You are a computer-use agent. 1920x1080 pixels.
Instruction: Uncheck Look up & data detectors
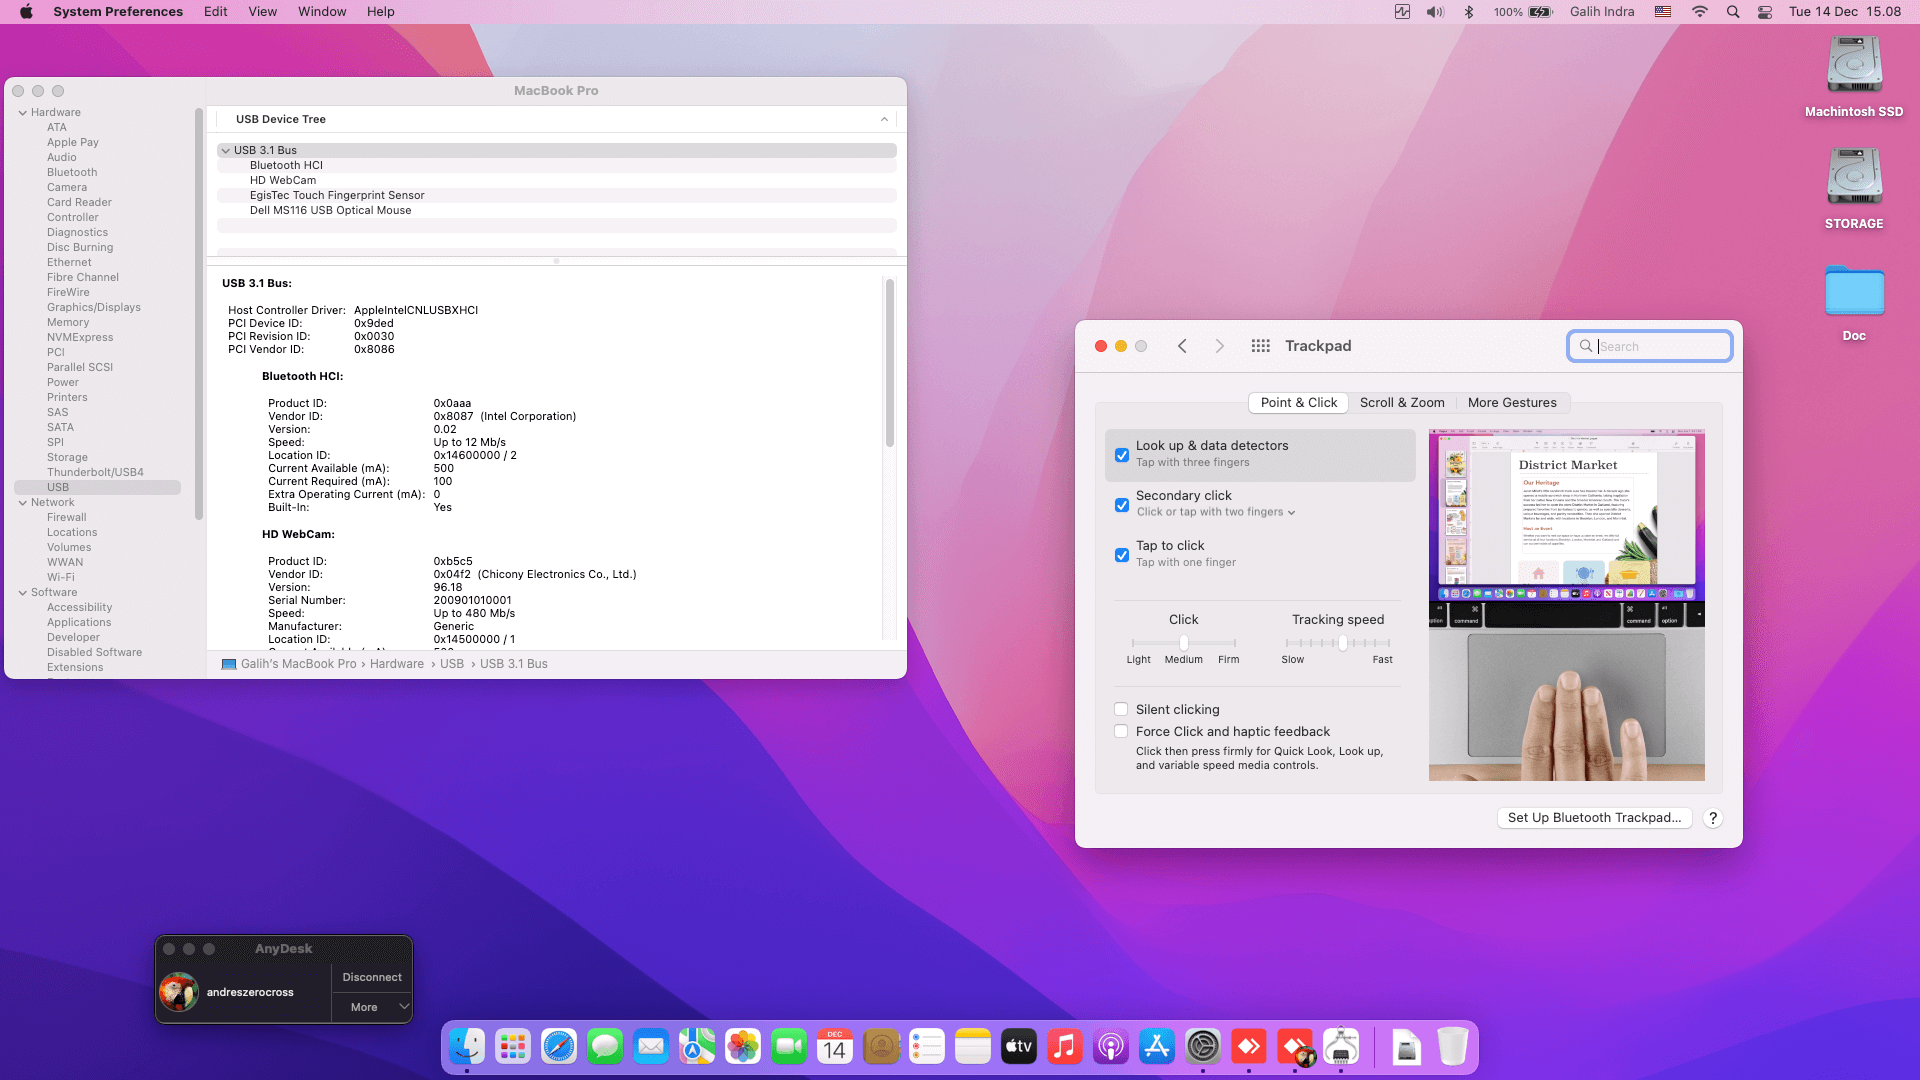coord(1122,455)
